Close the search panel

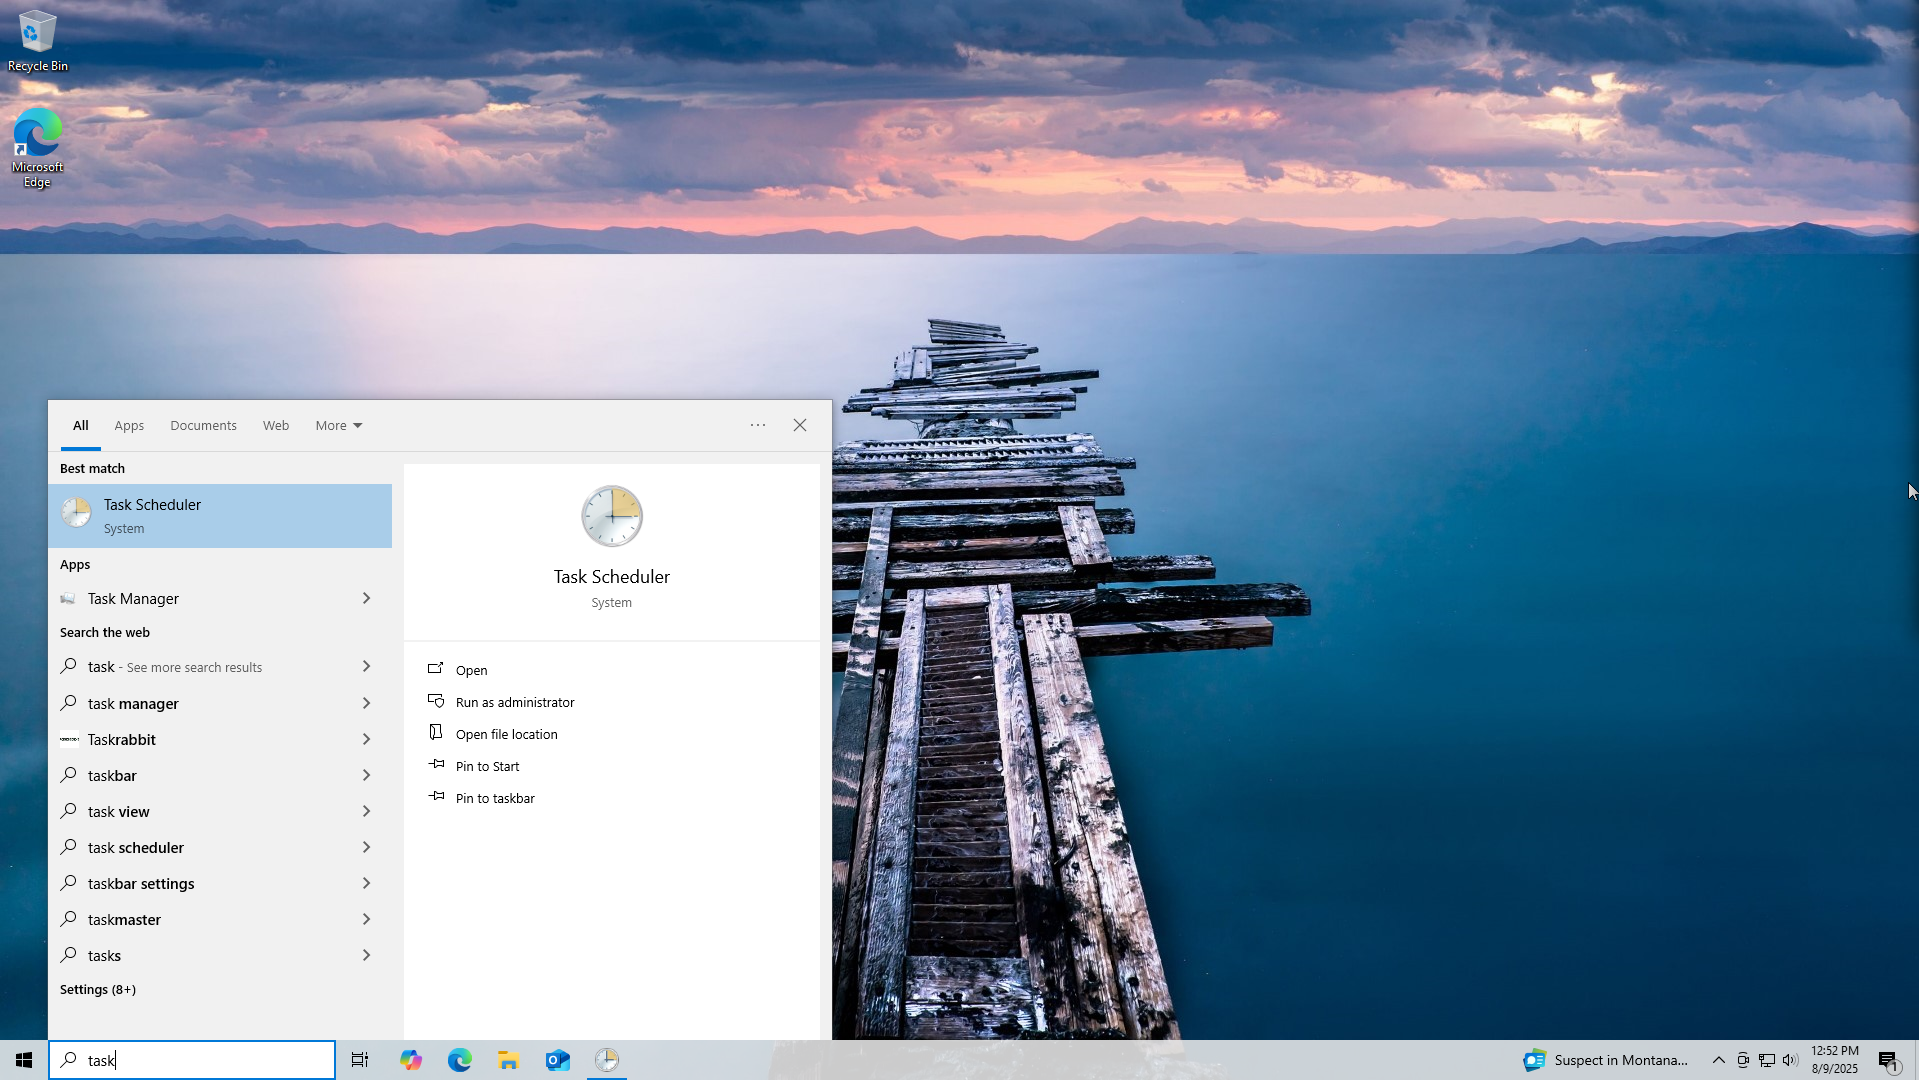tap(800, 425)
